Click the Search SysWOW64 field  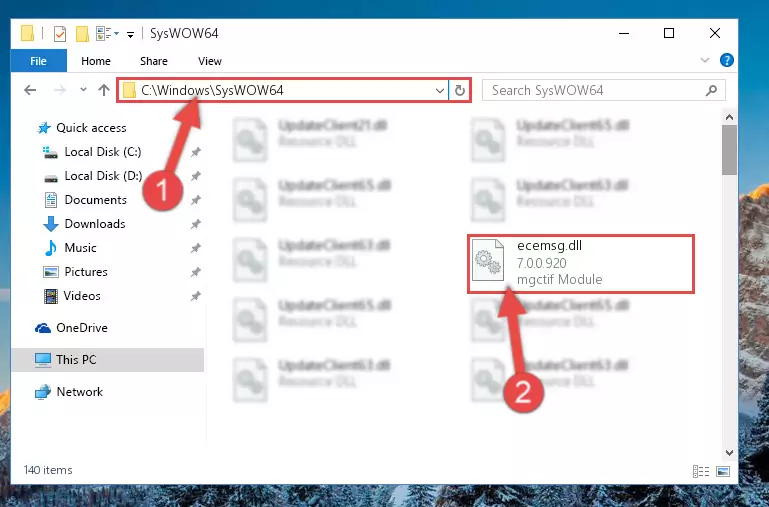tap(603, 91)
